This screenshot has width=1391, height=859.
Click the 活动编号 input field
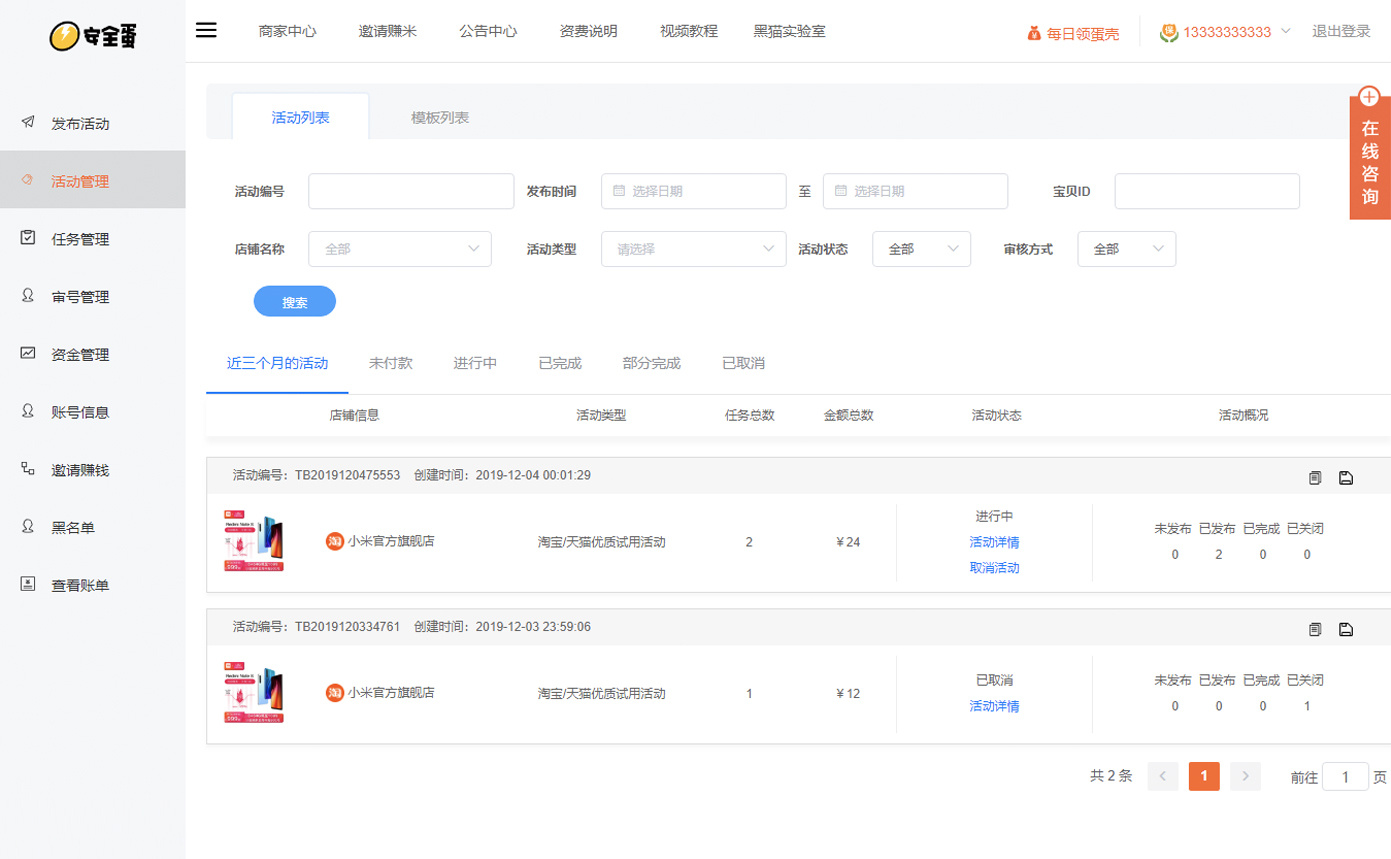pos(411,191)
